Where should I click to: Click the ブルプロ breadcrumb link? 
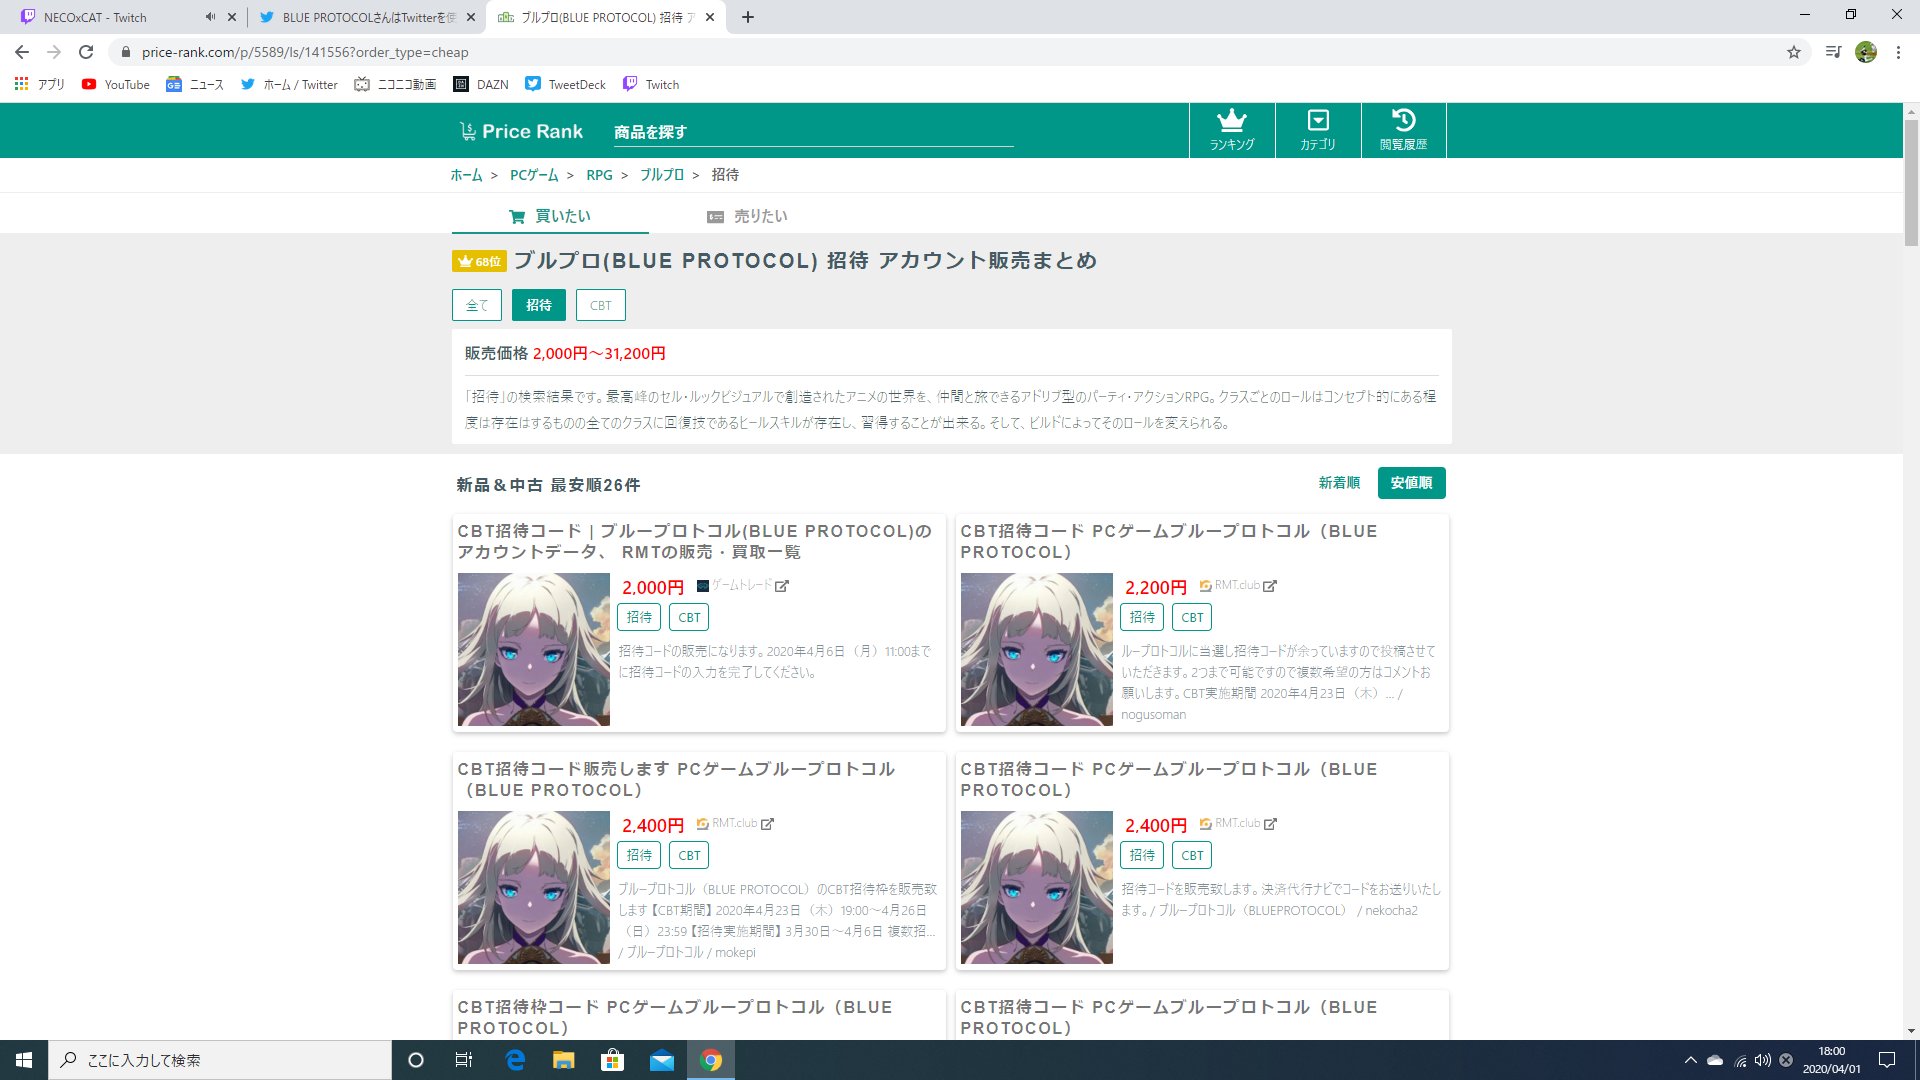[662, 175]
